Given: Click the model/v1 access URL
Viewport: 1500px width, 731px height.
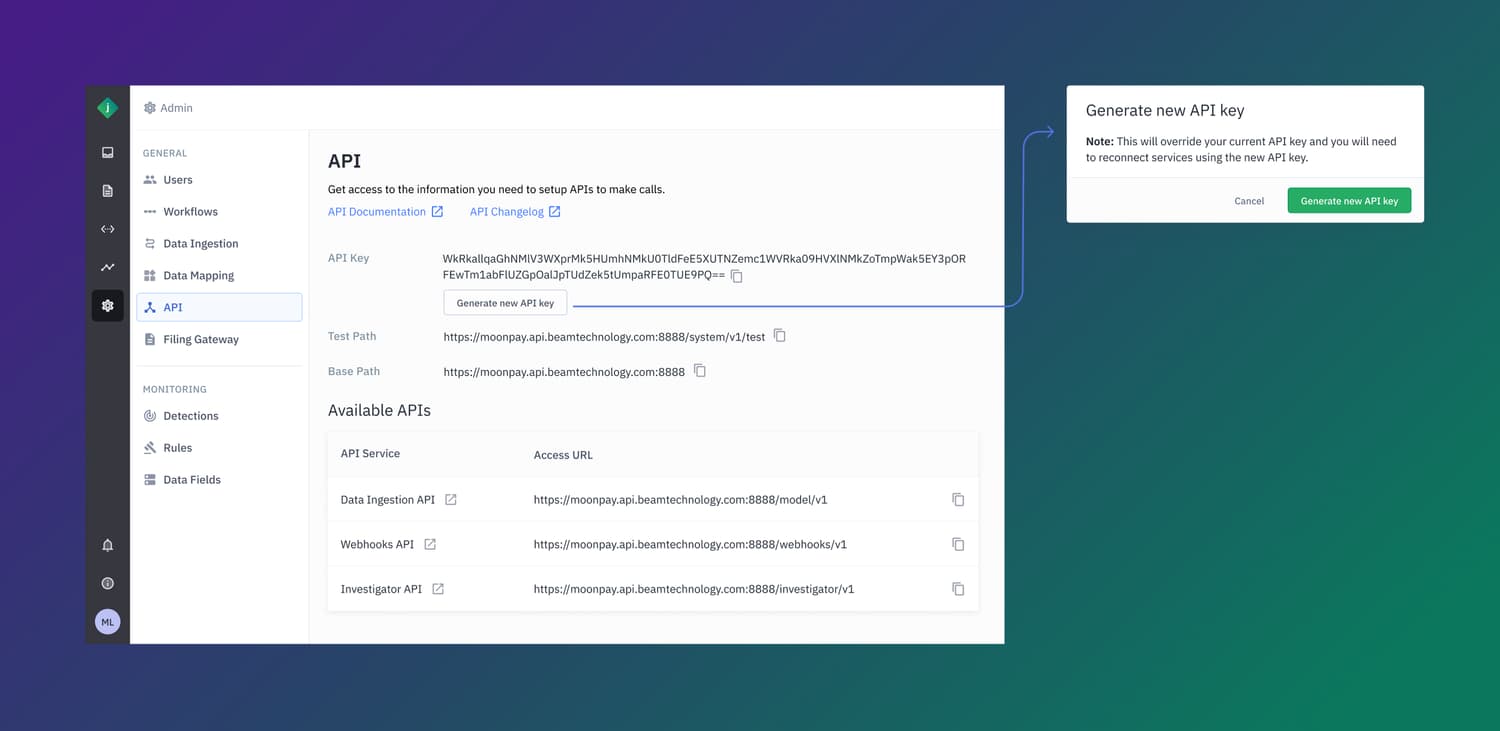Looking at the screenshot, I should tap(680, 499).
